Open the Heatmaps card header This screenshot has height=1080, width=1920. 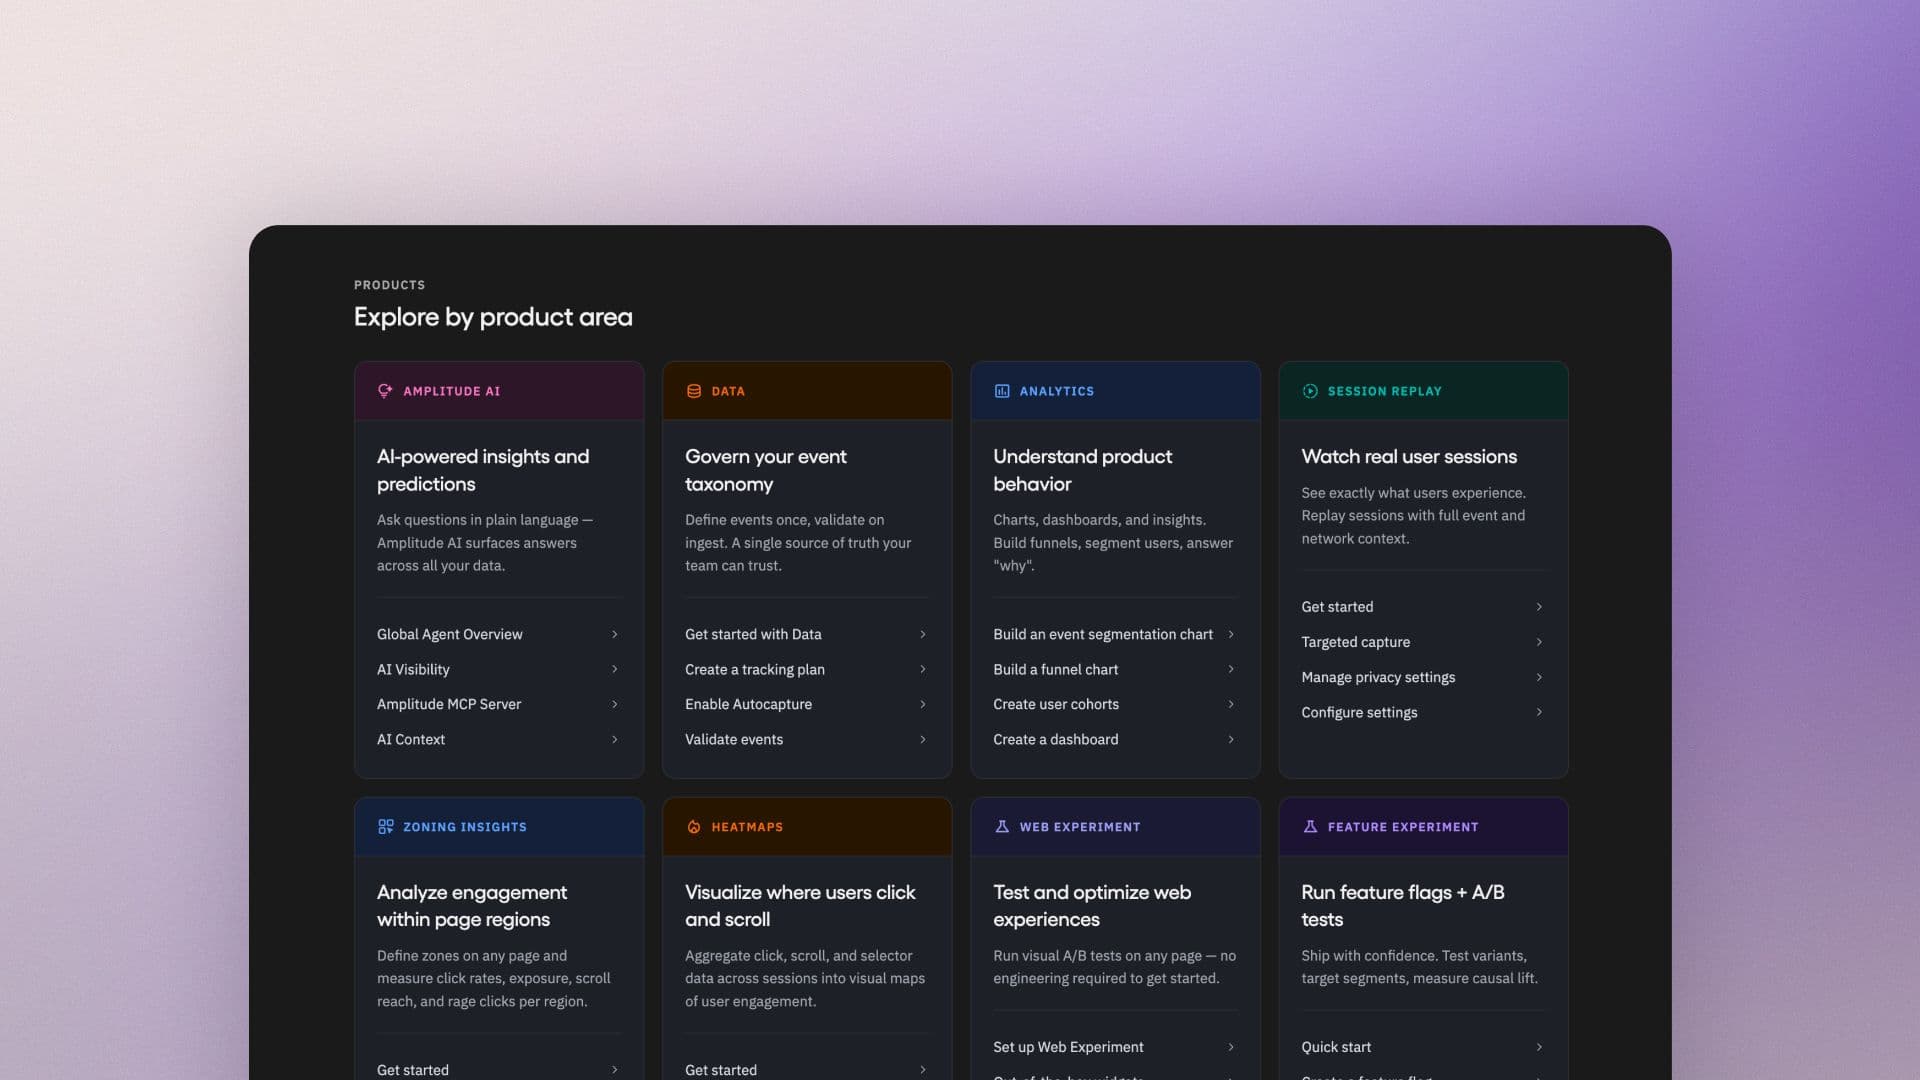(807, 827)
